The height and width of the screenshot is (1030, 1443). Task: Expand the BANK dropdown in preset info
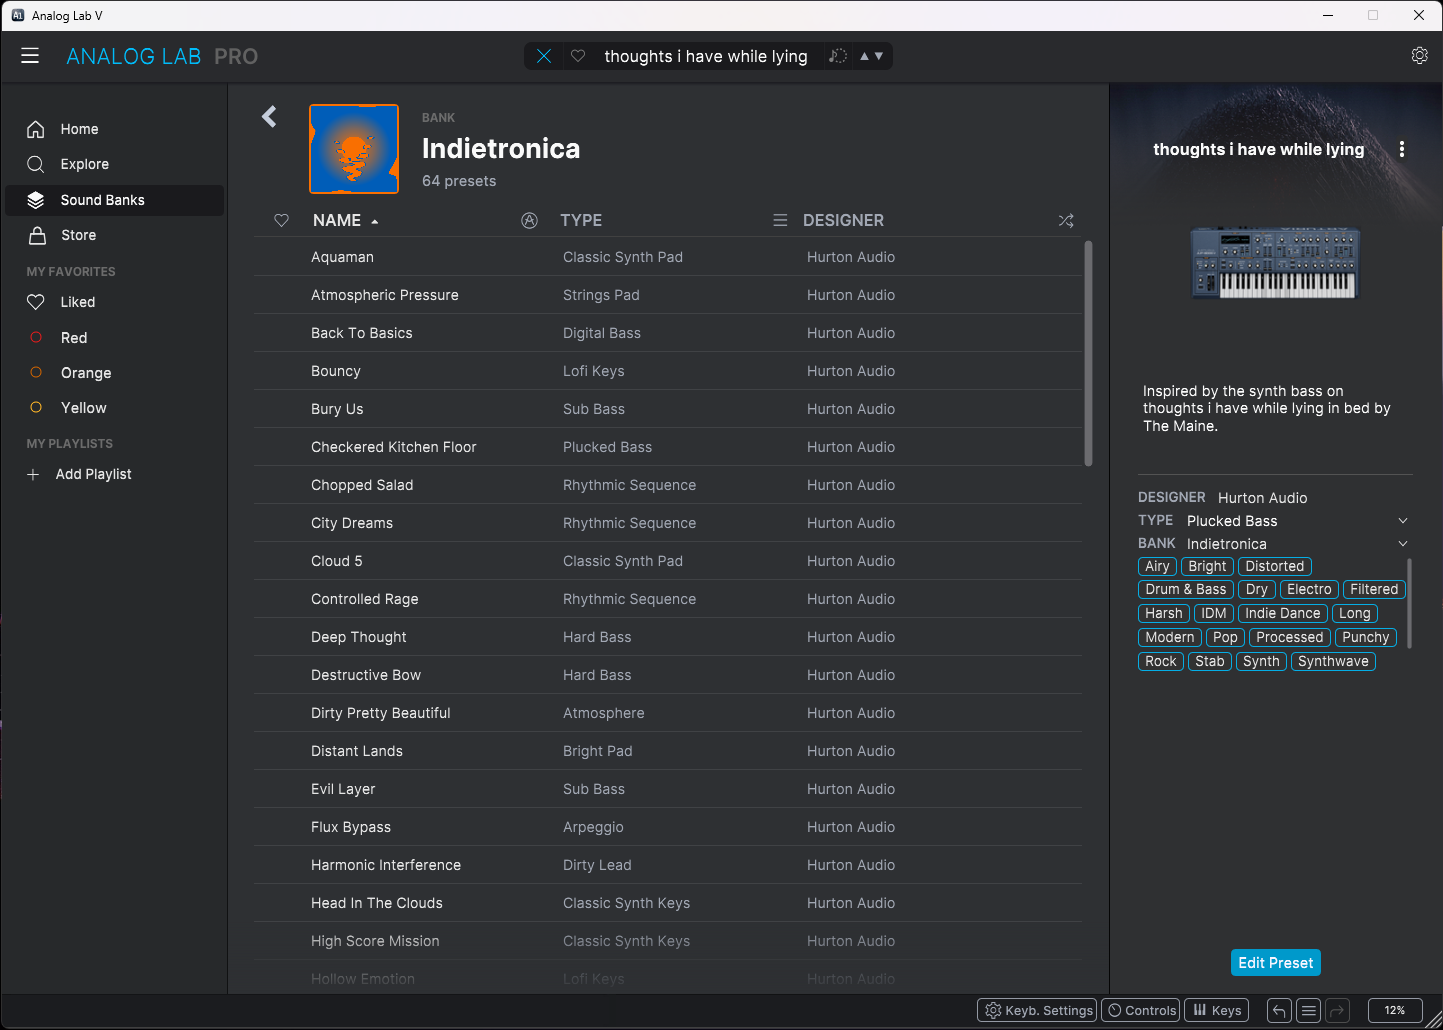pyautogui.click(x=1403, y=544)
